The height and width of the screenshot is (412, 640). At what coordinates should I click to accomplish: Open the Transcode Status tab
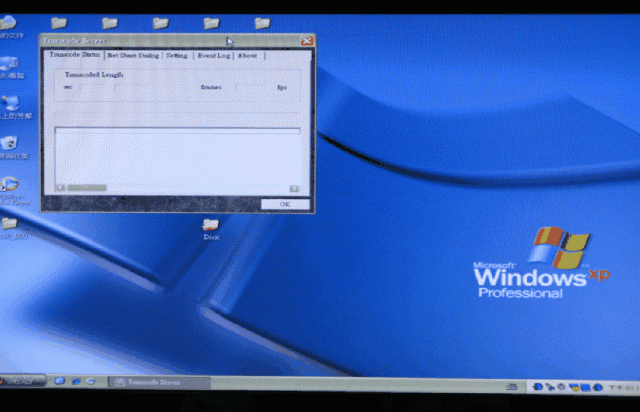74,55
